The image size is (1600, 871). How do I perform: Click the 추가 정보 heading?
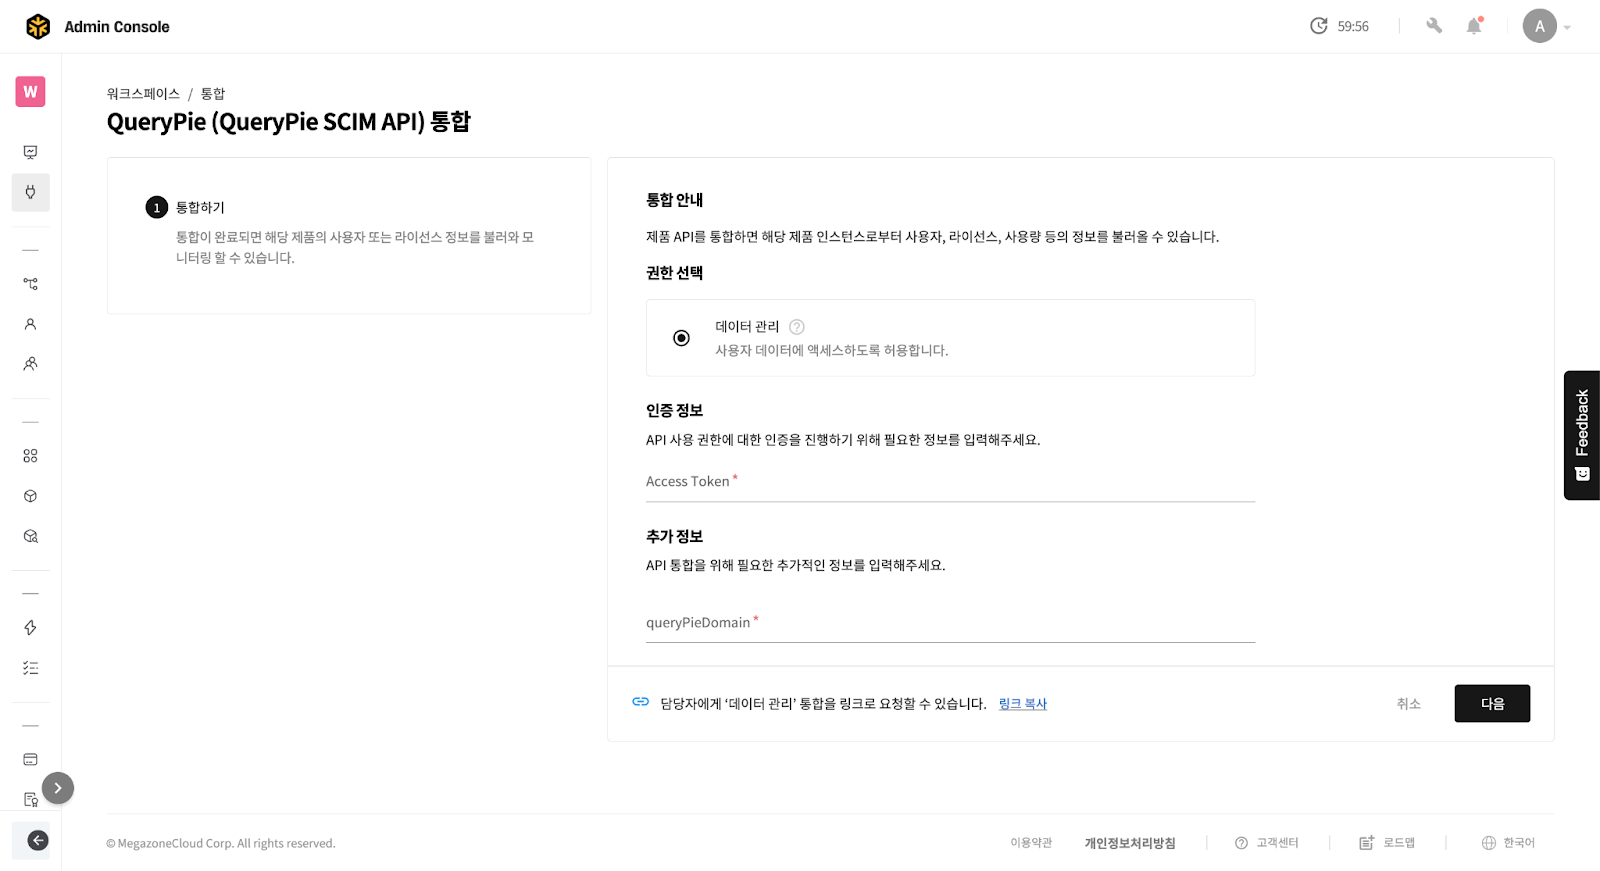675,537
